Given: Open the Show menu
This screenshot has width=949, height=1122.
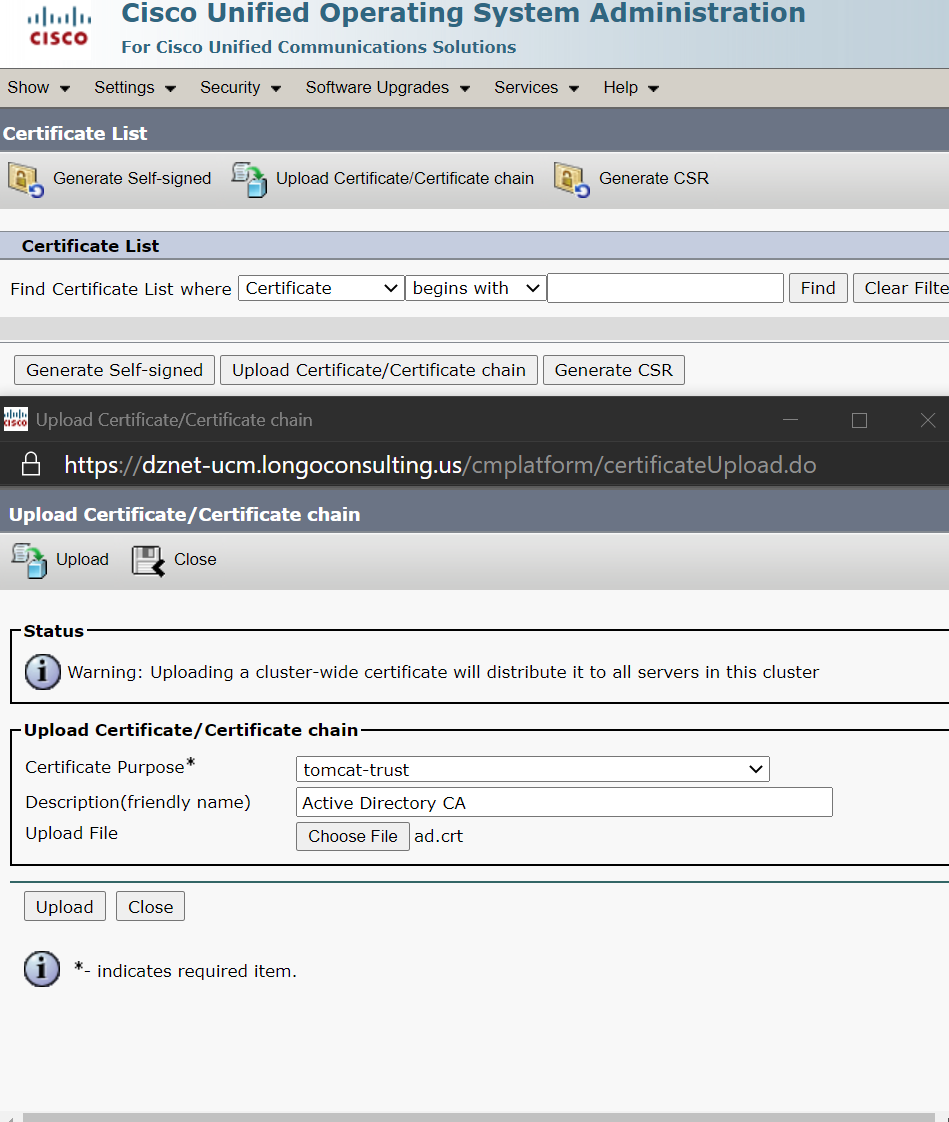Looking at the screenshot, I should [x=39, y=87].
